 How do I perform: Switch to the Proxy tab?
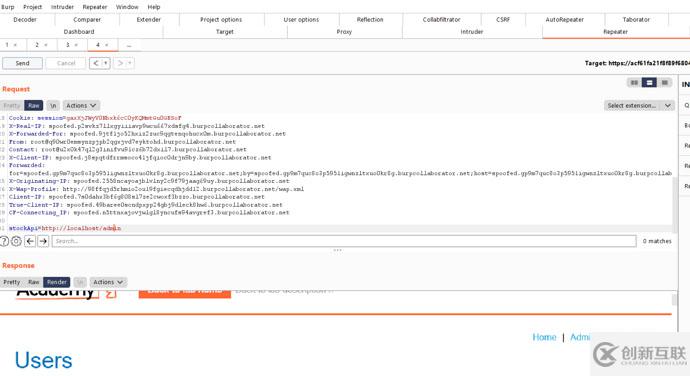click(x=345, y=32)
